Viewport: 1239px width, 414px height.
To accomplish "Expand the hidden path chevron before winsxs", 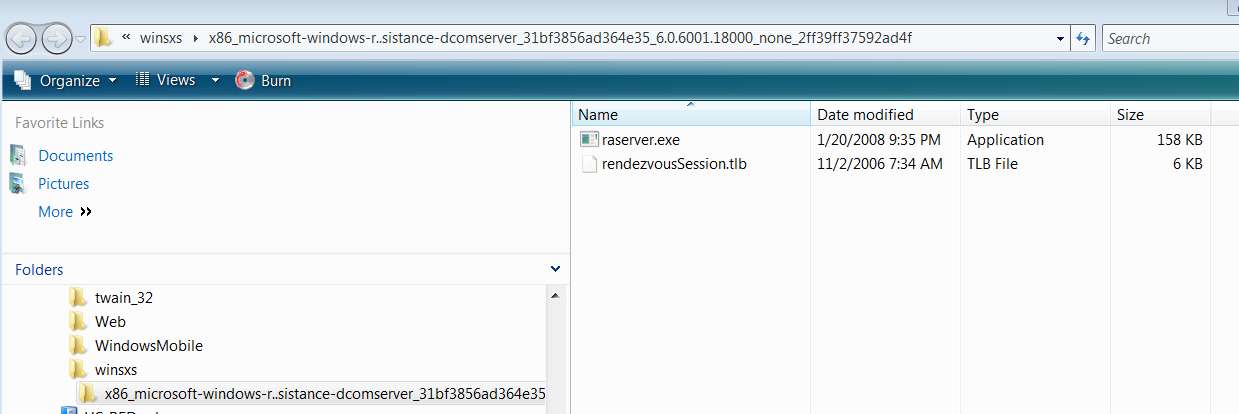I will [127, 39].
